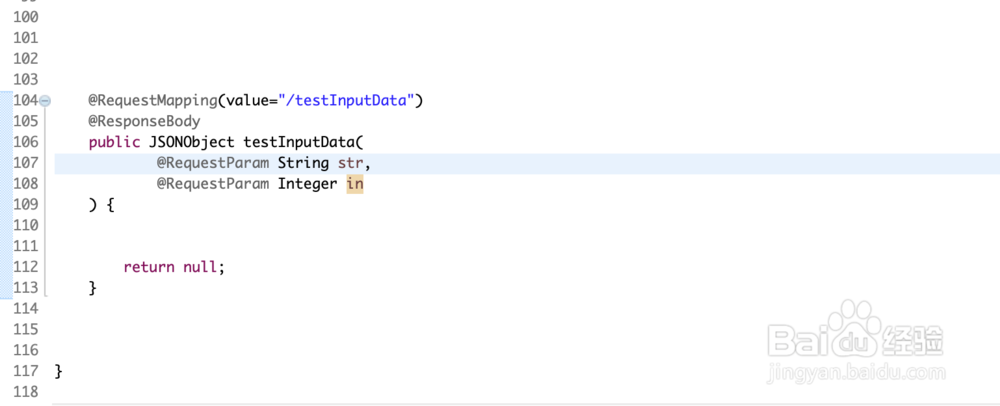
Task: Click line number 100 in the gutter
Action: point(25,17)
